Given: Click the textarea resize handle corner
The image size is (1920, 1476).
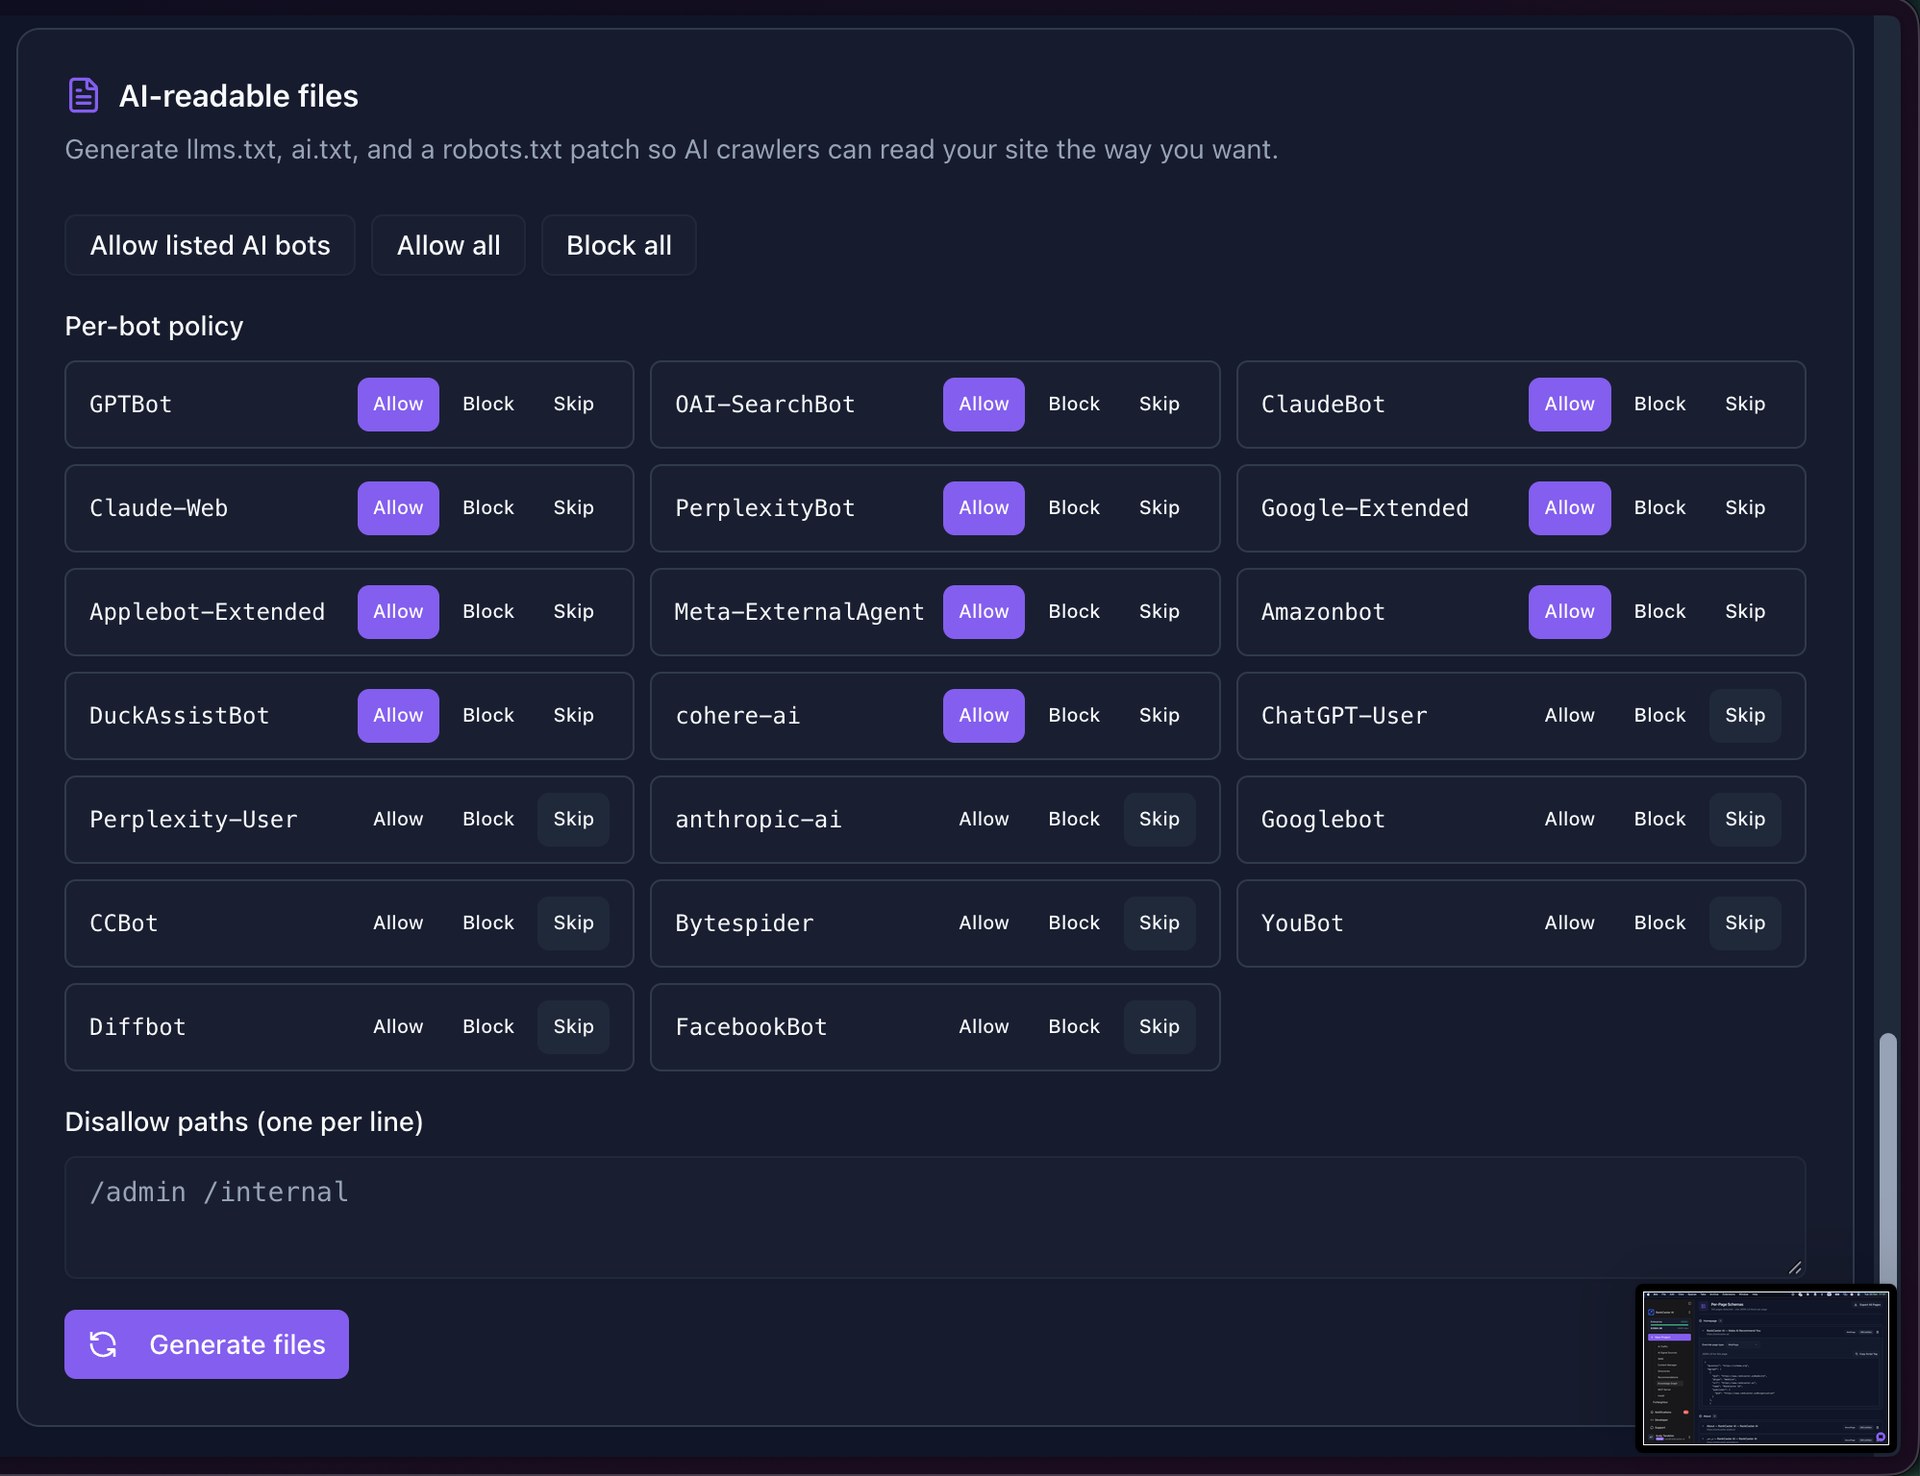Looking at the screenshot, I should pyautogui.click(x=1795, y=1267).
